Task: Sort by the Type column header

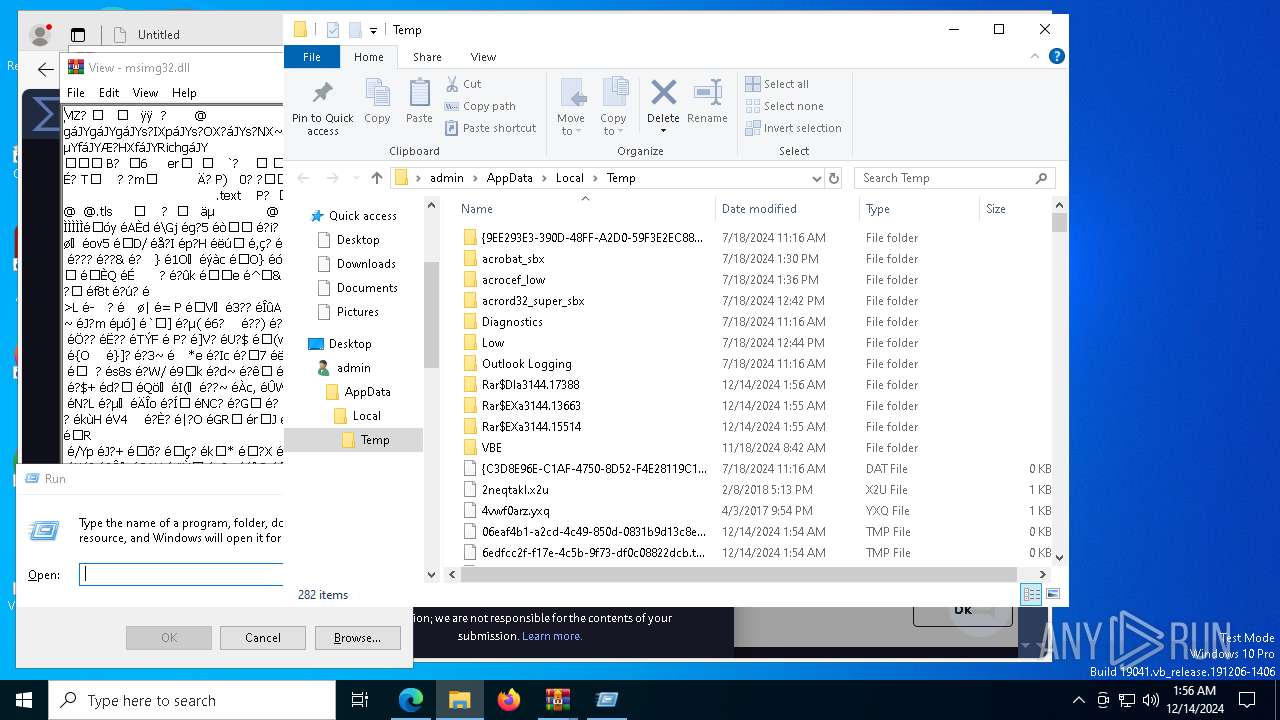Action: click(878, 209)
